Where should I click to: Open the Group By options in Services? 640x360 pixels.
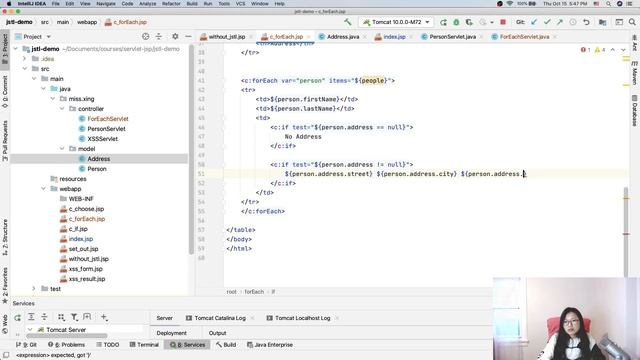pyautogui.click(x=61, y=317)
